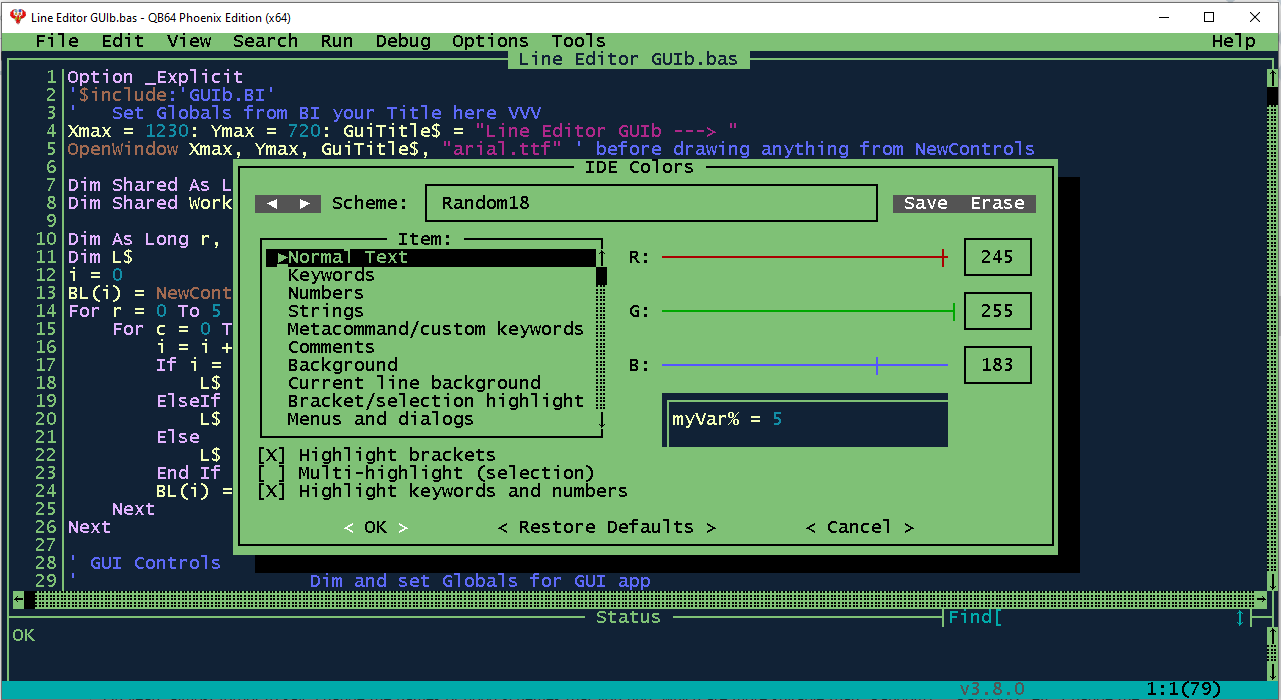This screenshot has width=1281, height=700.
Task: Toggle Highlight keywords and numbers checkbox
Action: [x=271, y=491]
